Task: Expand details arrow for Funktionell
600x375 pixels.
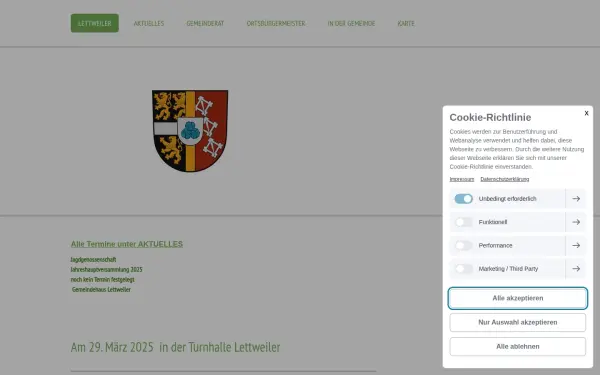Action: click(x=576, y=222)
